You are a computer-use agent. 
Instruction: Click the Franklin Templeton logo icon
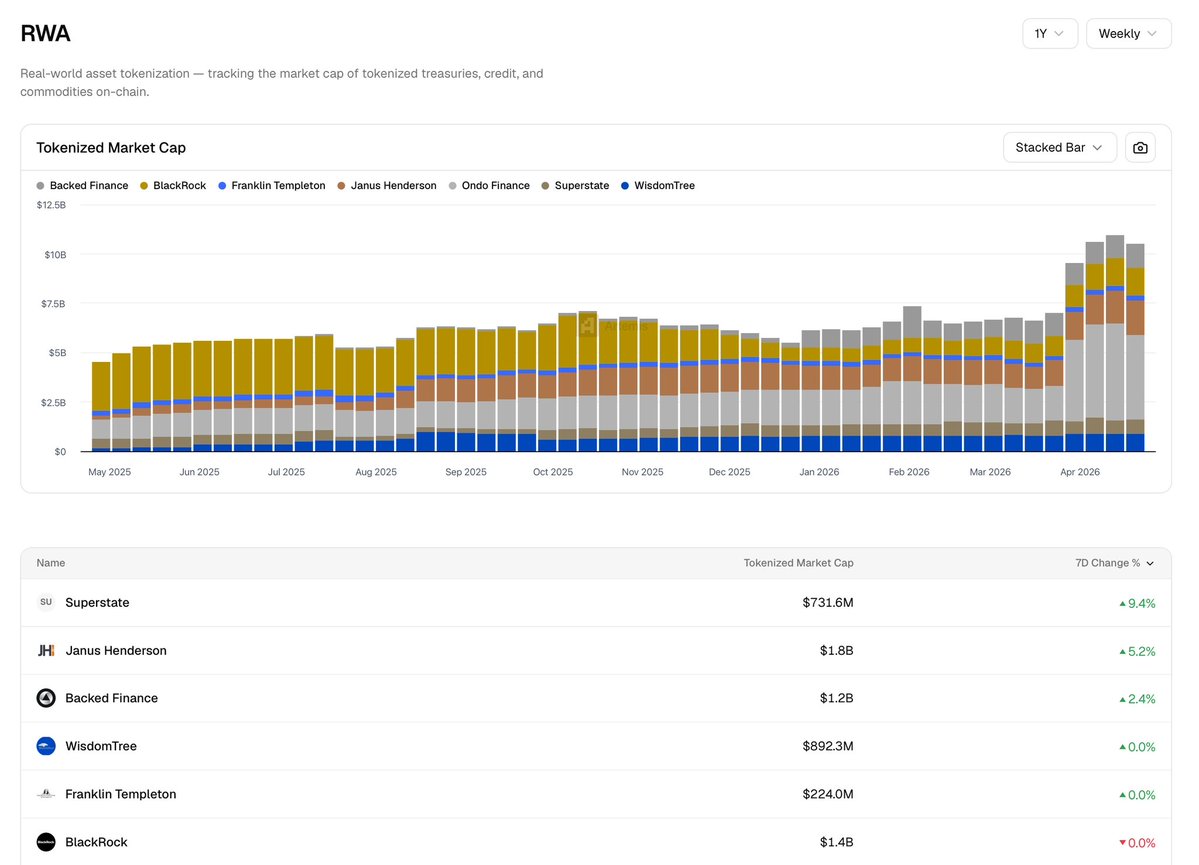46,794
